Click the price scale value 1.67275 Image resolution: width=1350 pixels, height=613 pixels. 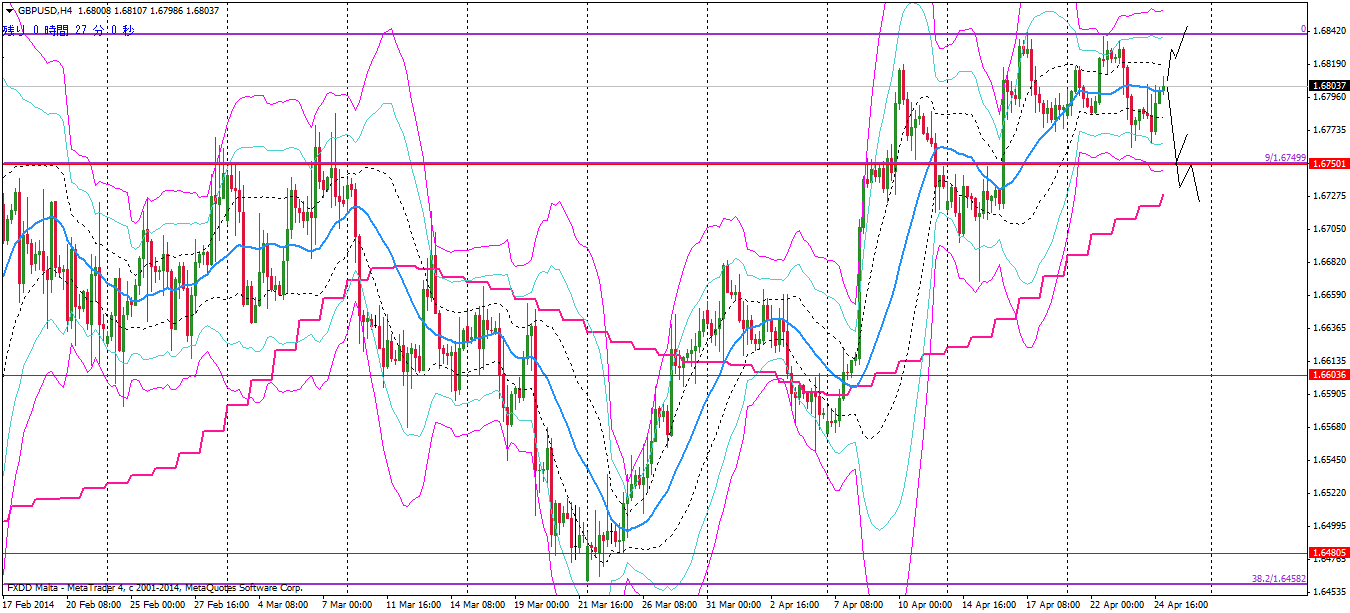click(x=1329, y=196)
